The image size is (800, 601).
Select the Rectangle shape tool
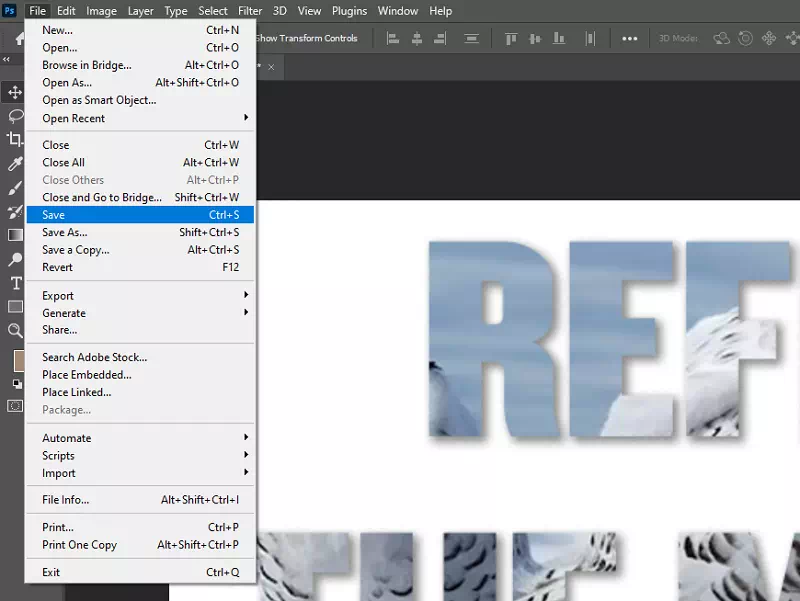15,307
